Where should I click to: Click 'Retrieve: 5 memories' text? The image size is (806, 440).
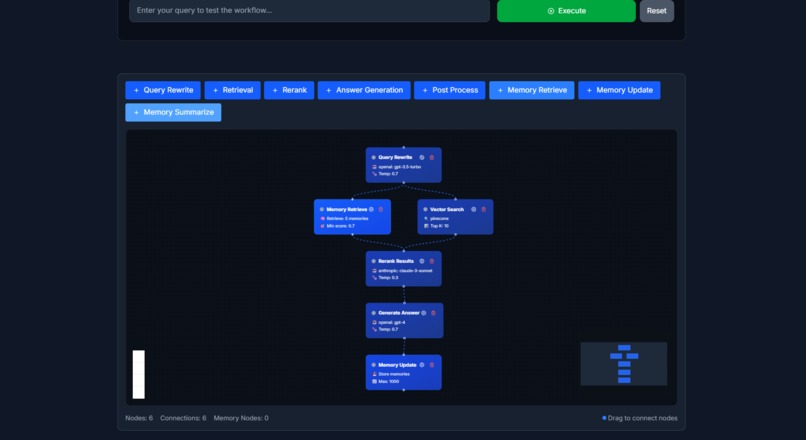(347, 218)
